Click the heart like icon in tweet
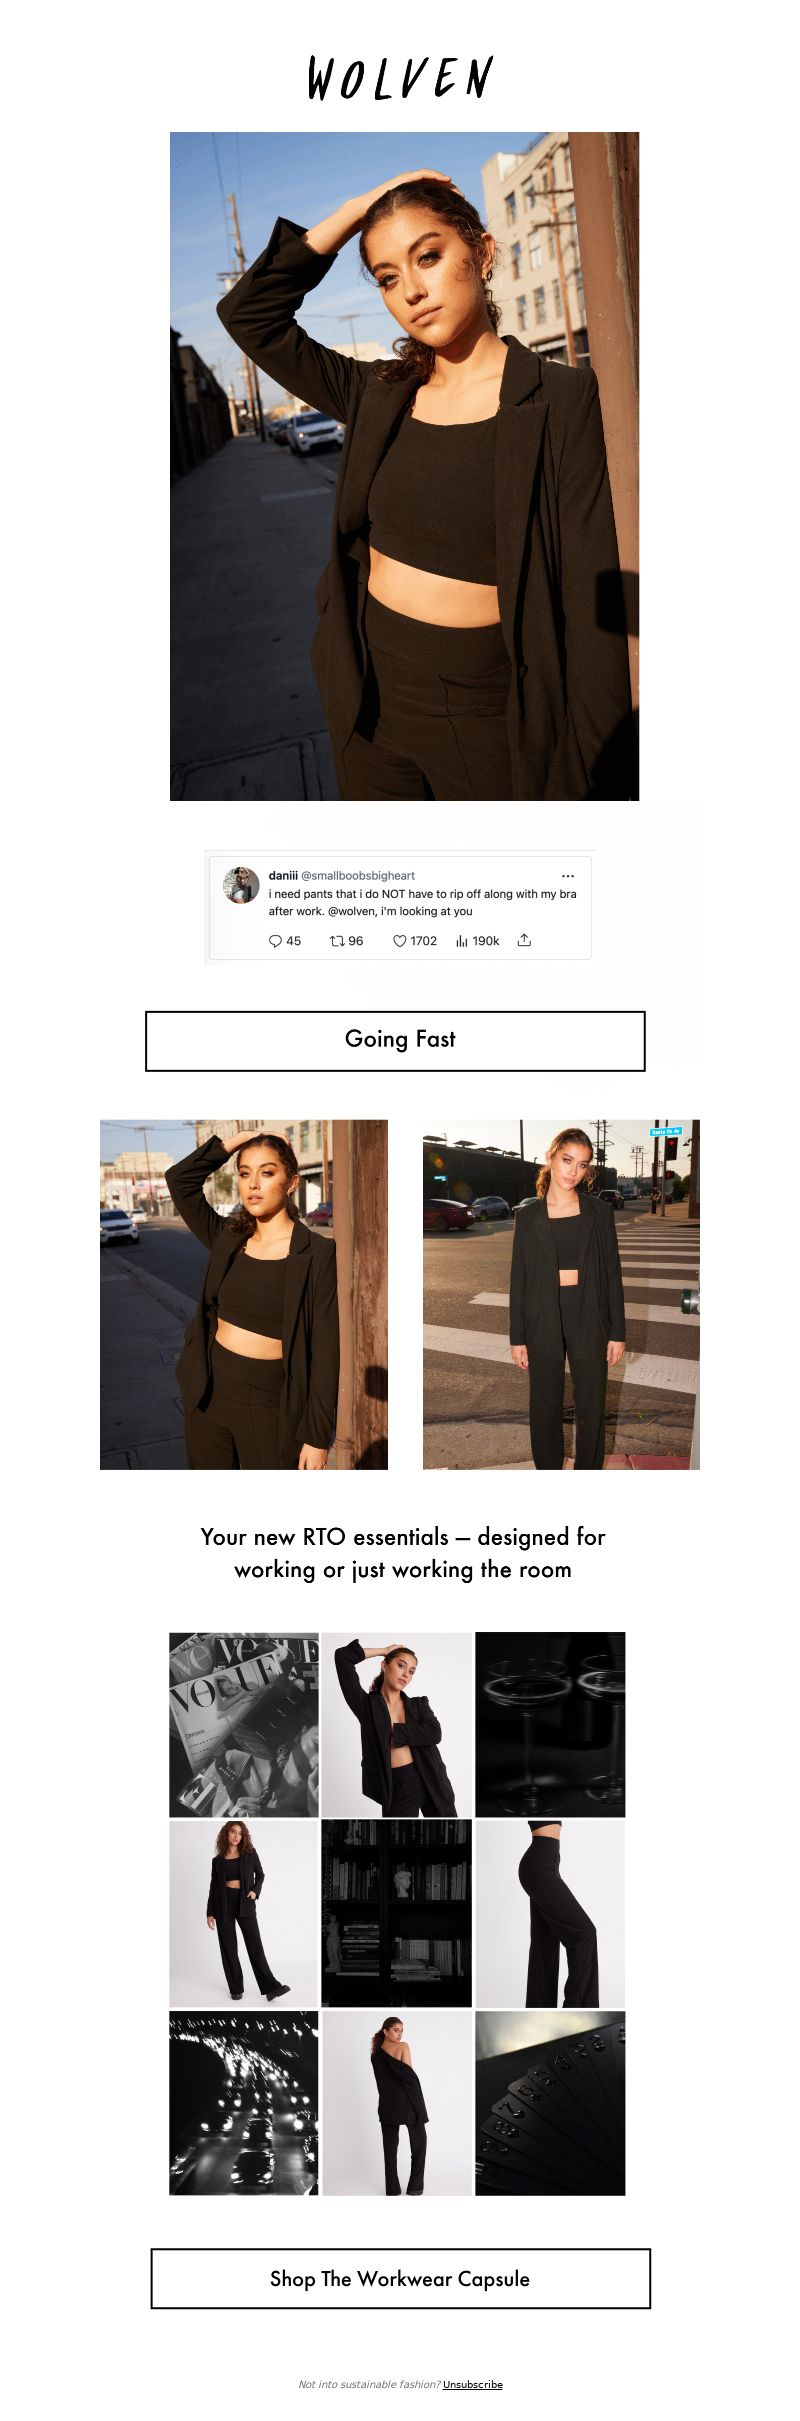800x2421 pixels. click(x=399, y=941)
